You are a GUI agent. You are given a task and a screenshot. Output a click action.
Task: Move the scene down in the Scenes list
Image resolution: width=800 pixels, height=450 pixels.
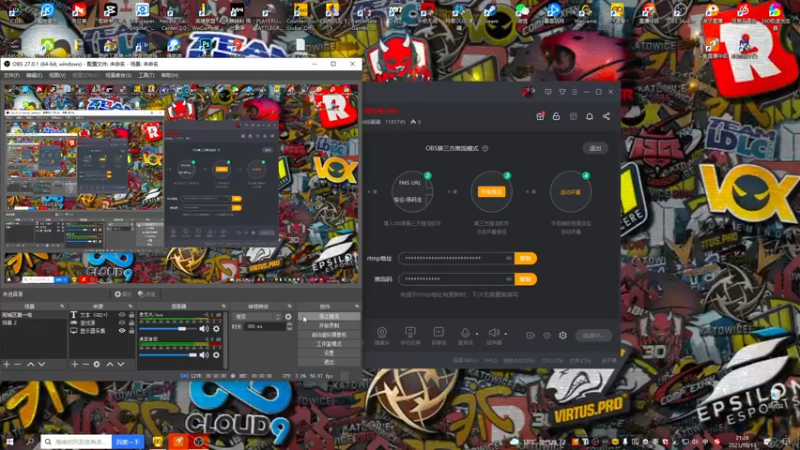click(x=41, y=364)
